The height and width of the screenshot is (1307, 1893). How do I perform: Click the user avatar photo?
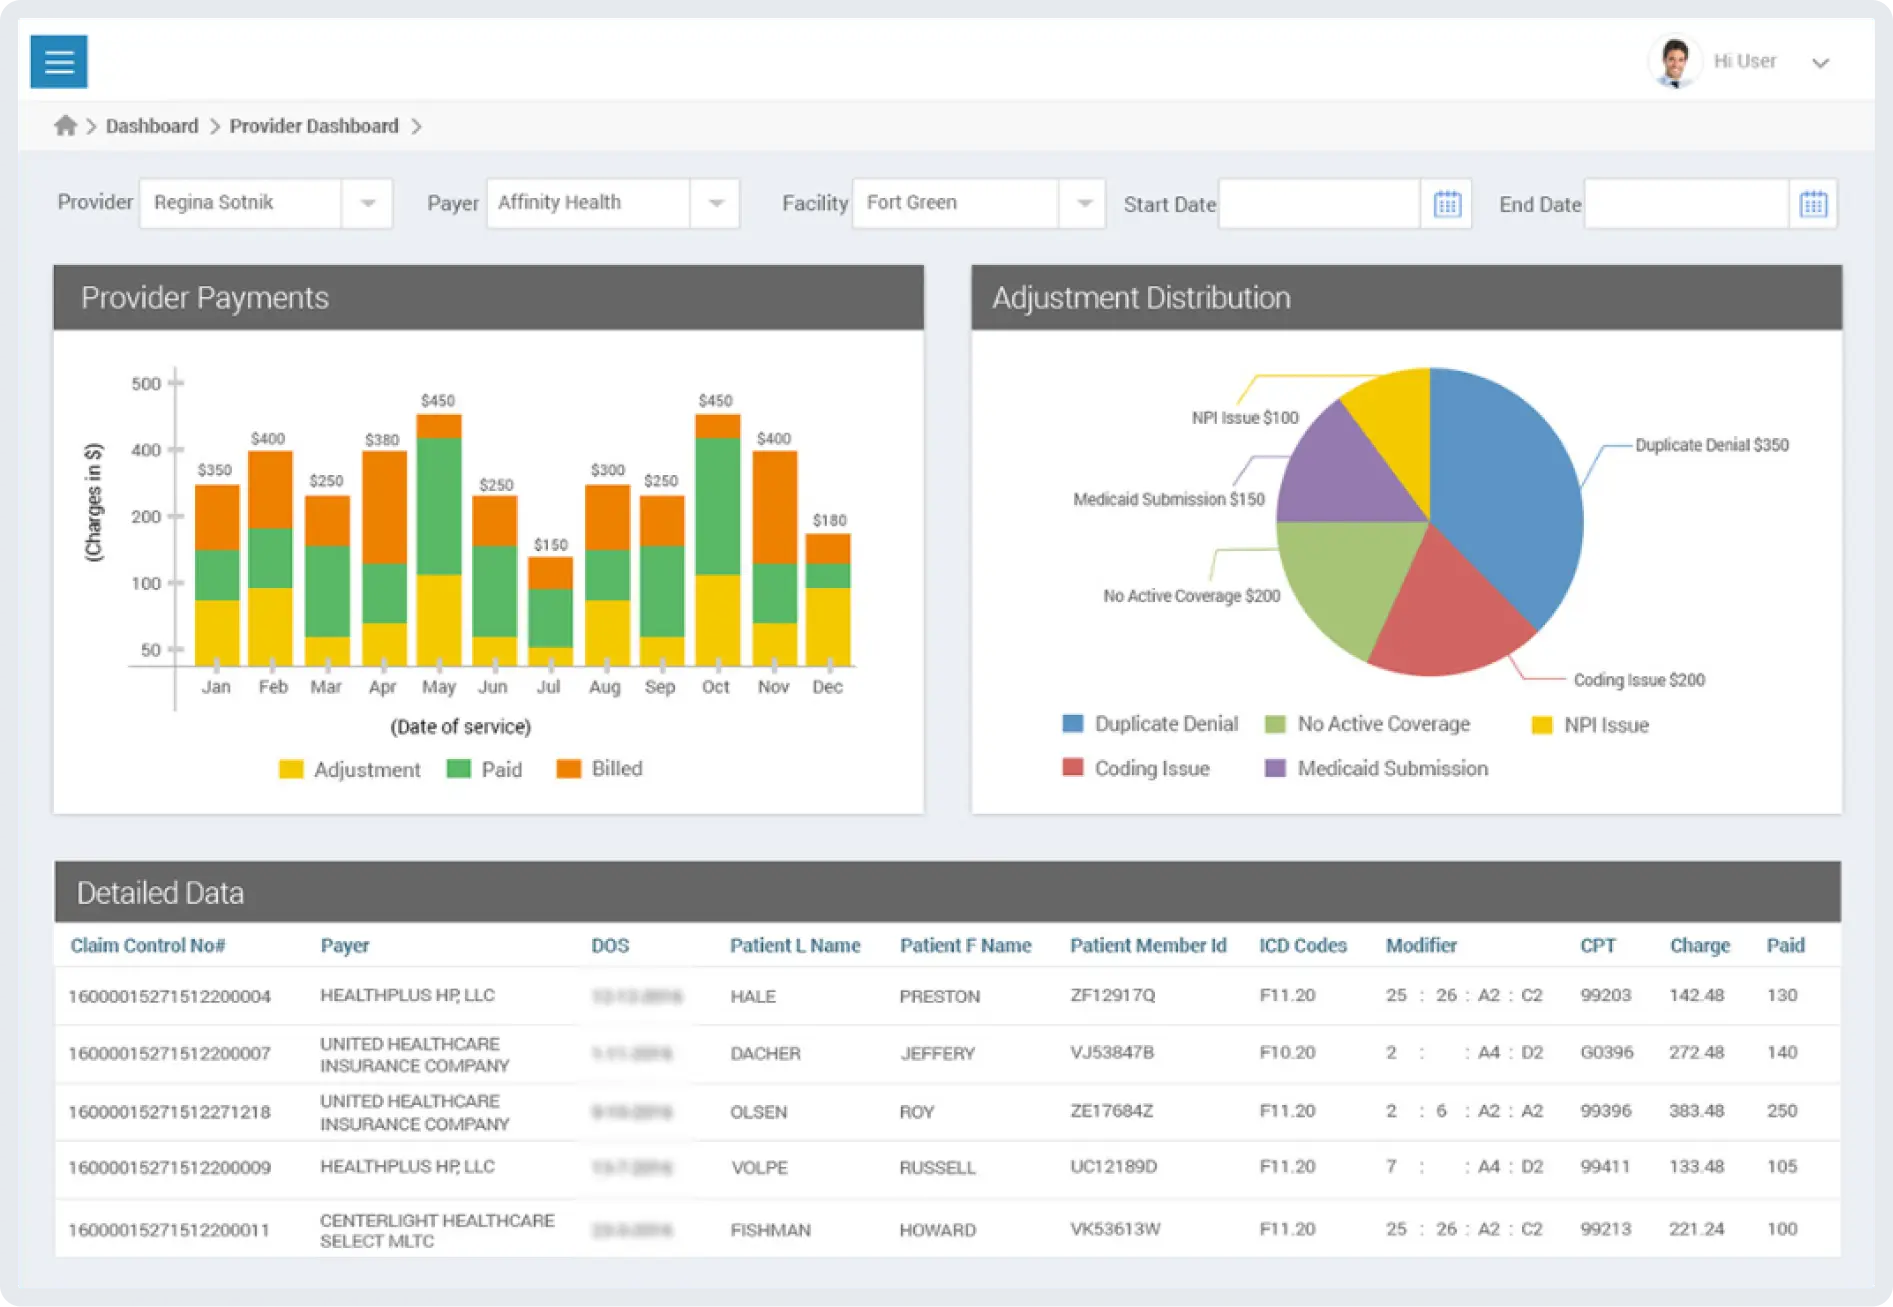(1674, 62)
